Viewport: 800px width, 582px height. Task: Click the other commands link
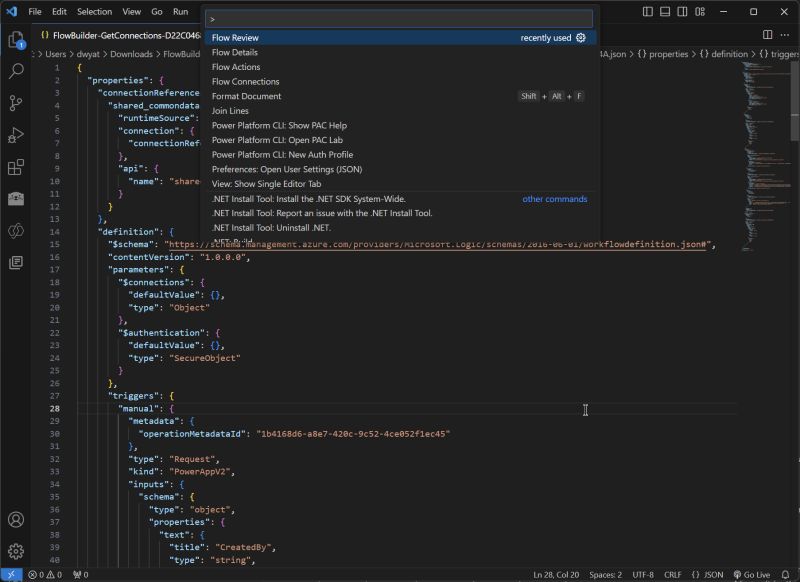pos(553,199)
